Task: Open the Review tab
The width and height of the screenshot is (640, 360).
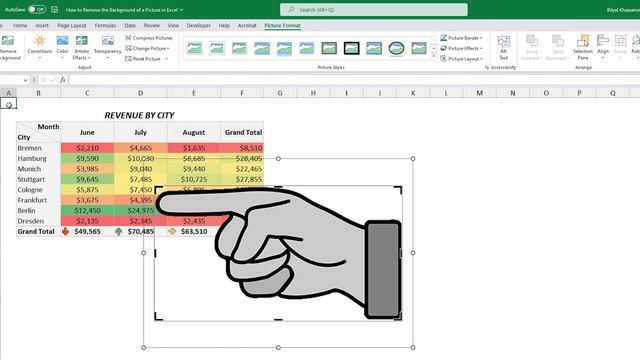Action: (152, 25)
